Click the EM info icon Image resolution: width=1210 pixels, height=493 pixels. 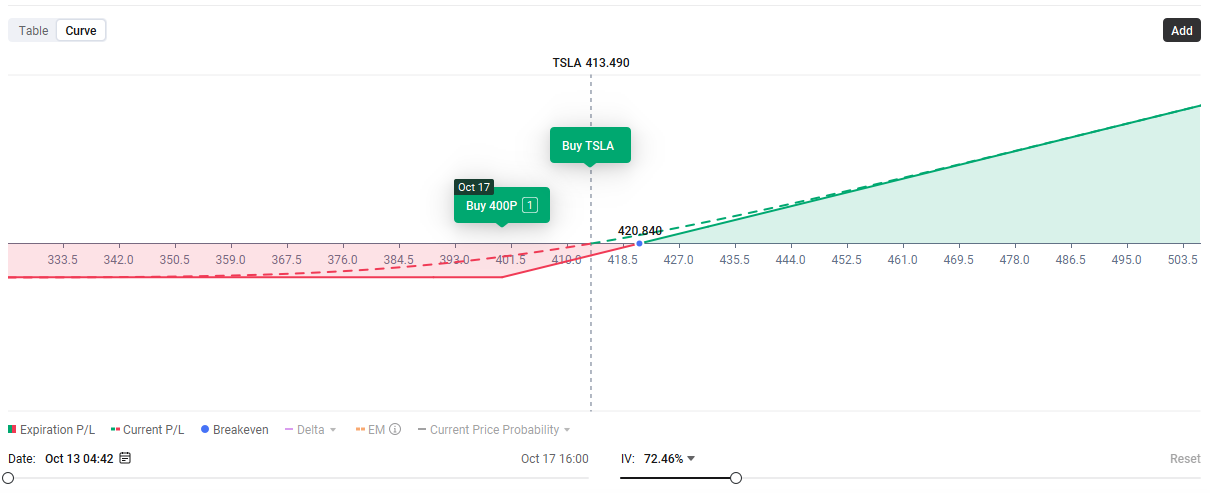[x=395, y=430]
